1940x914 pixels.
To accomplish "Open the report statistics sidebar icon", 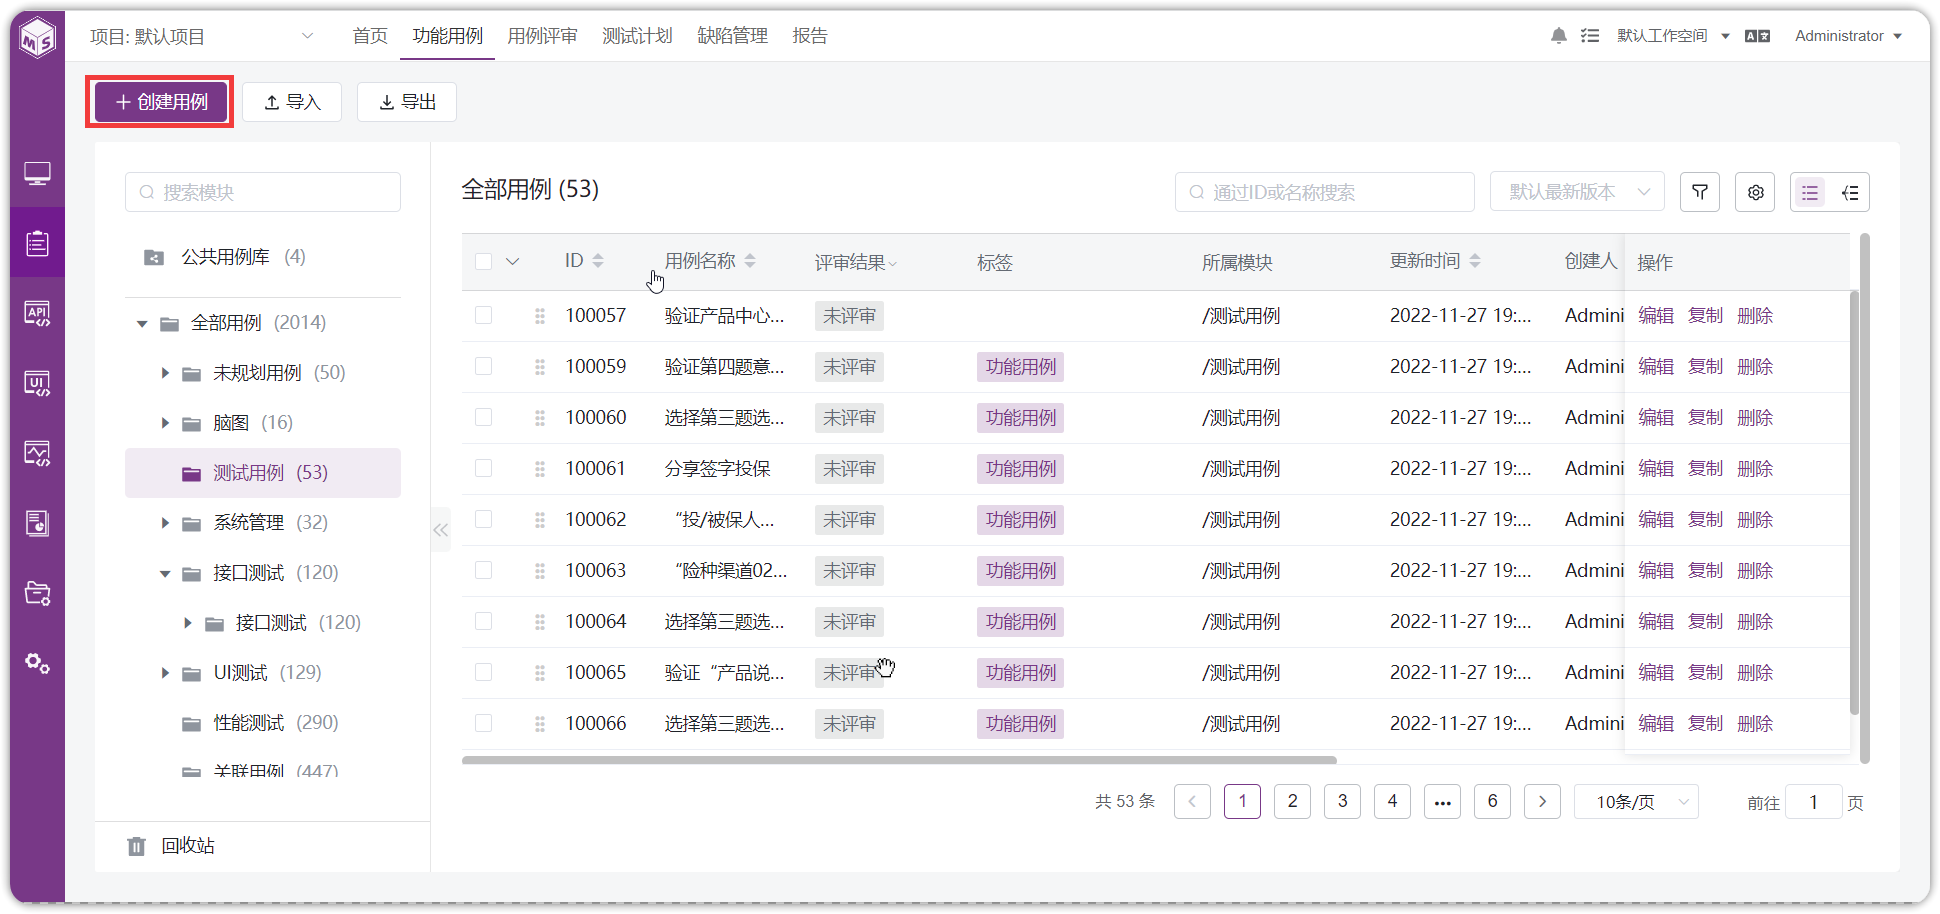I will pyautogui.click(x=37, y=523).
